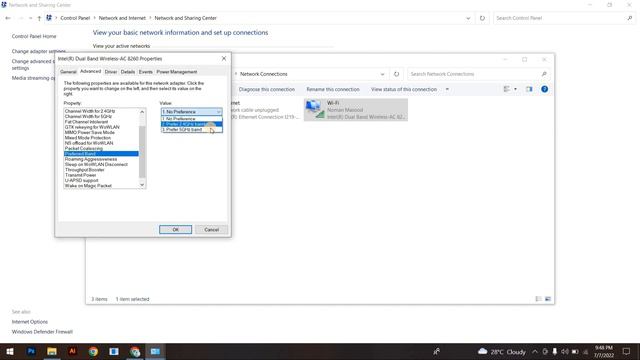Toggle the preview pane in Network Connections

(529, 89)
